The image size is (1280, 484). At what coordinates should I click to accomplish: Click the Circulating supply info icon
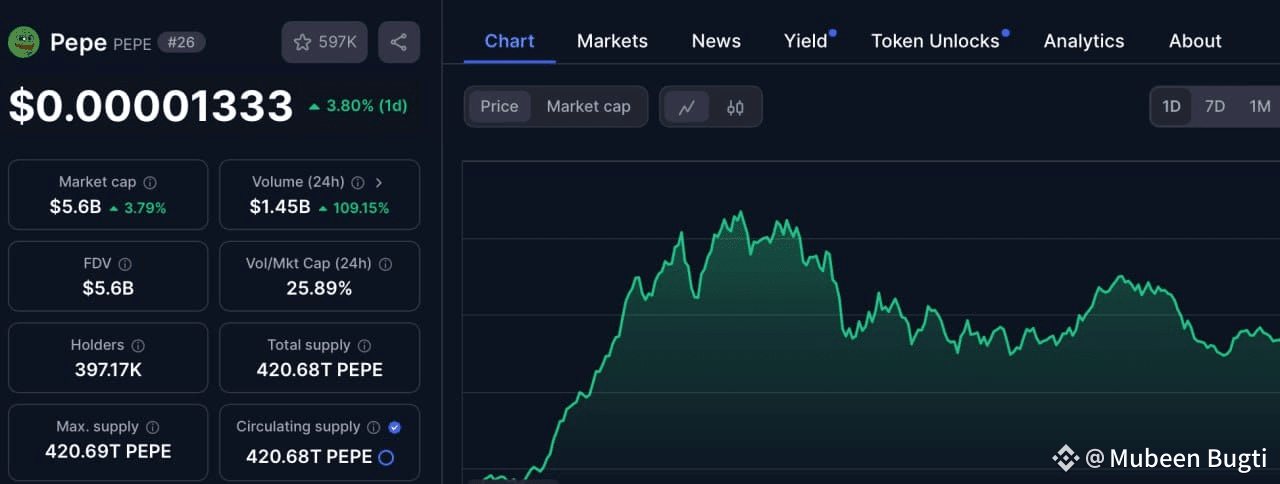tap(374, 427)
